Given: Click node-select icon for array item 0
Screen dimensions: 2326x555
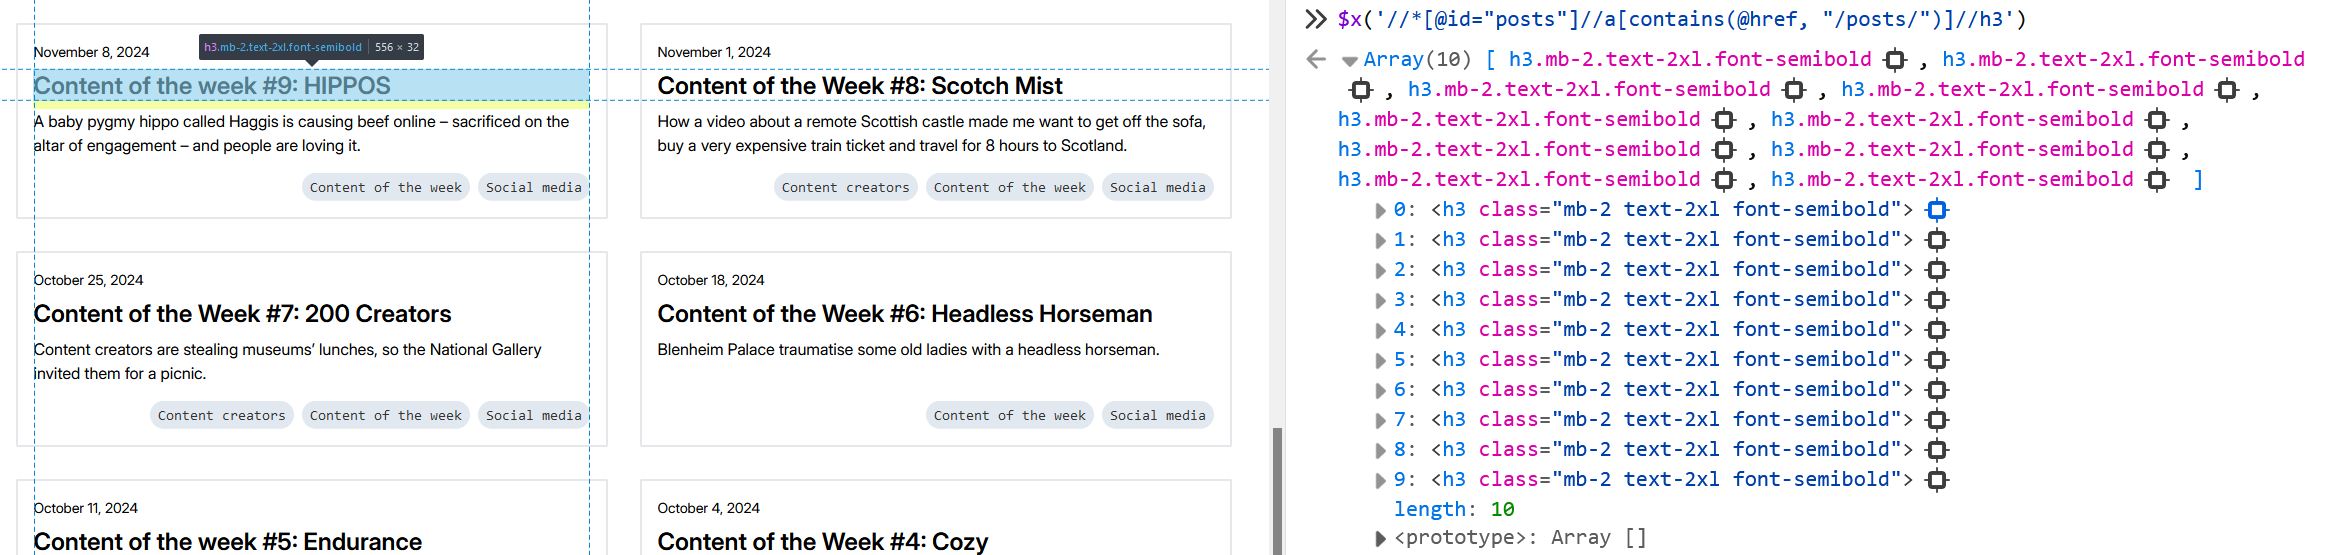Looking at the screenshot, I should point(1937,210).
